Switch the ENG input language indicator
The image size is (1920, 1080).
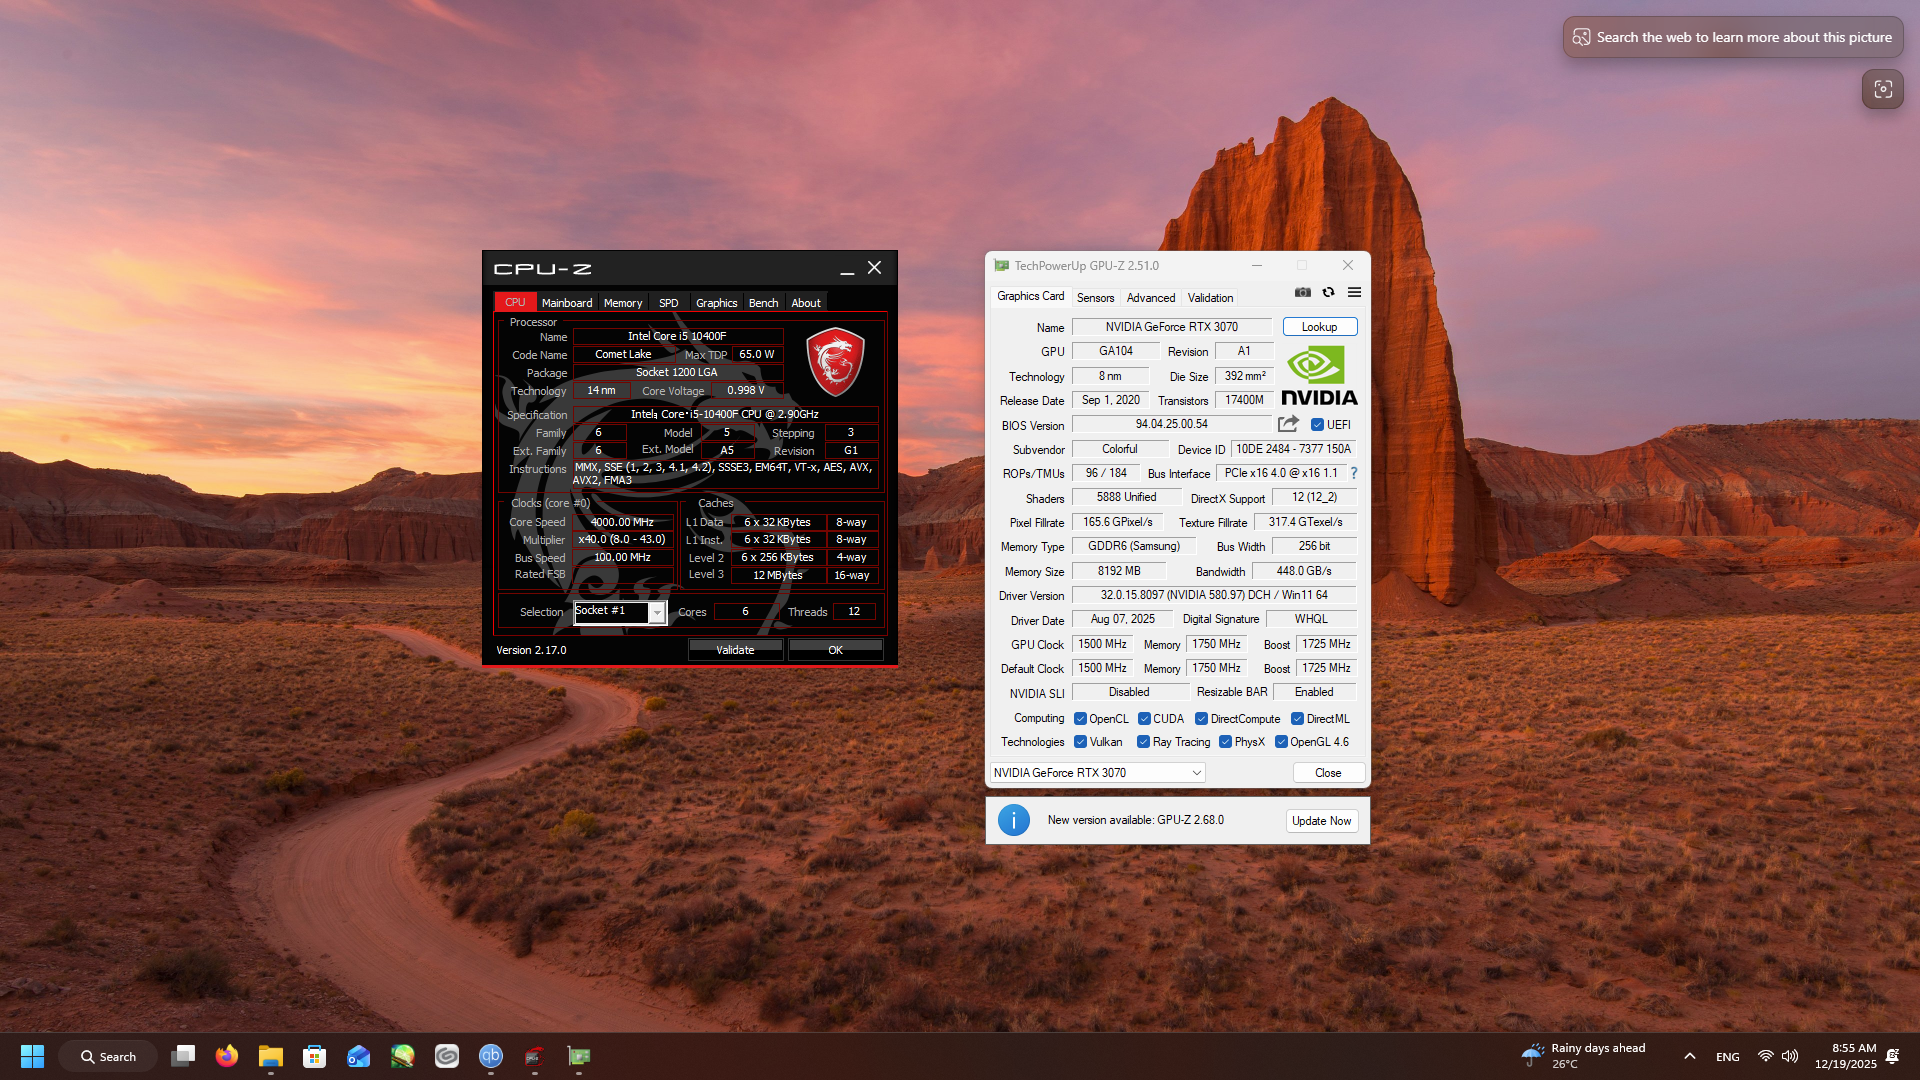coord(1727,1056)
